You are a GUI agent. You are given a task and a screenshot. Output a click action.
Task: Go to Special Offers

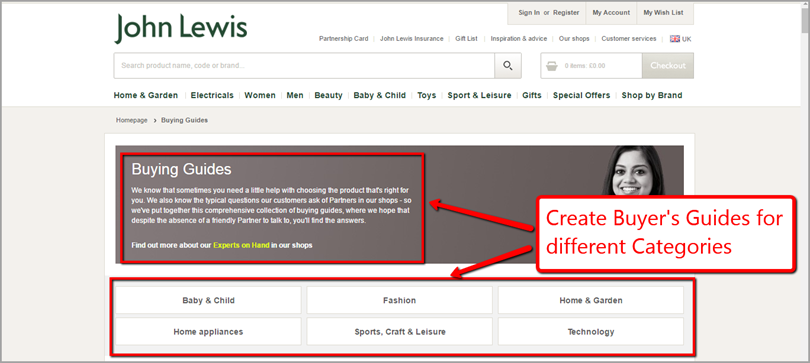tap(581, 95)
